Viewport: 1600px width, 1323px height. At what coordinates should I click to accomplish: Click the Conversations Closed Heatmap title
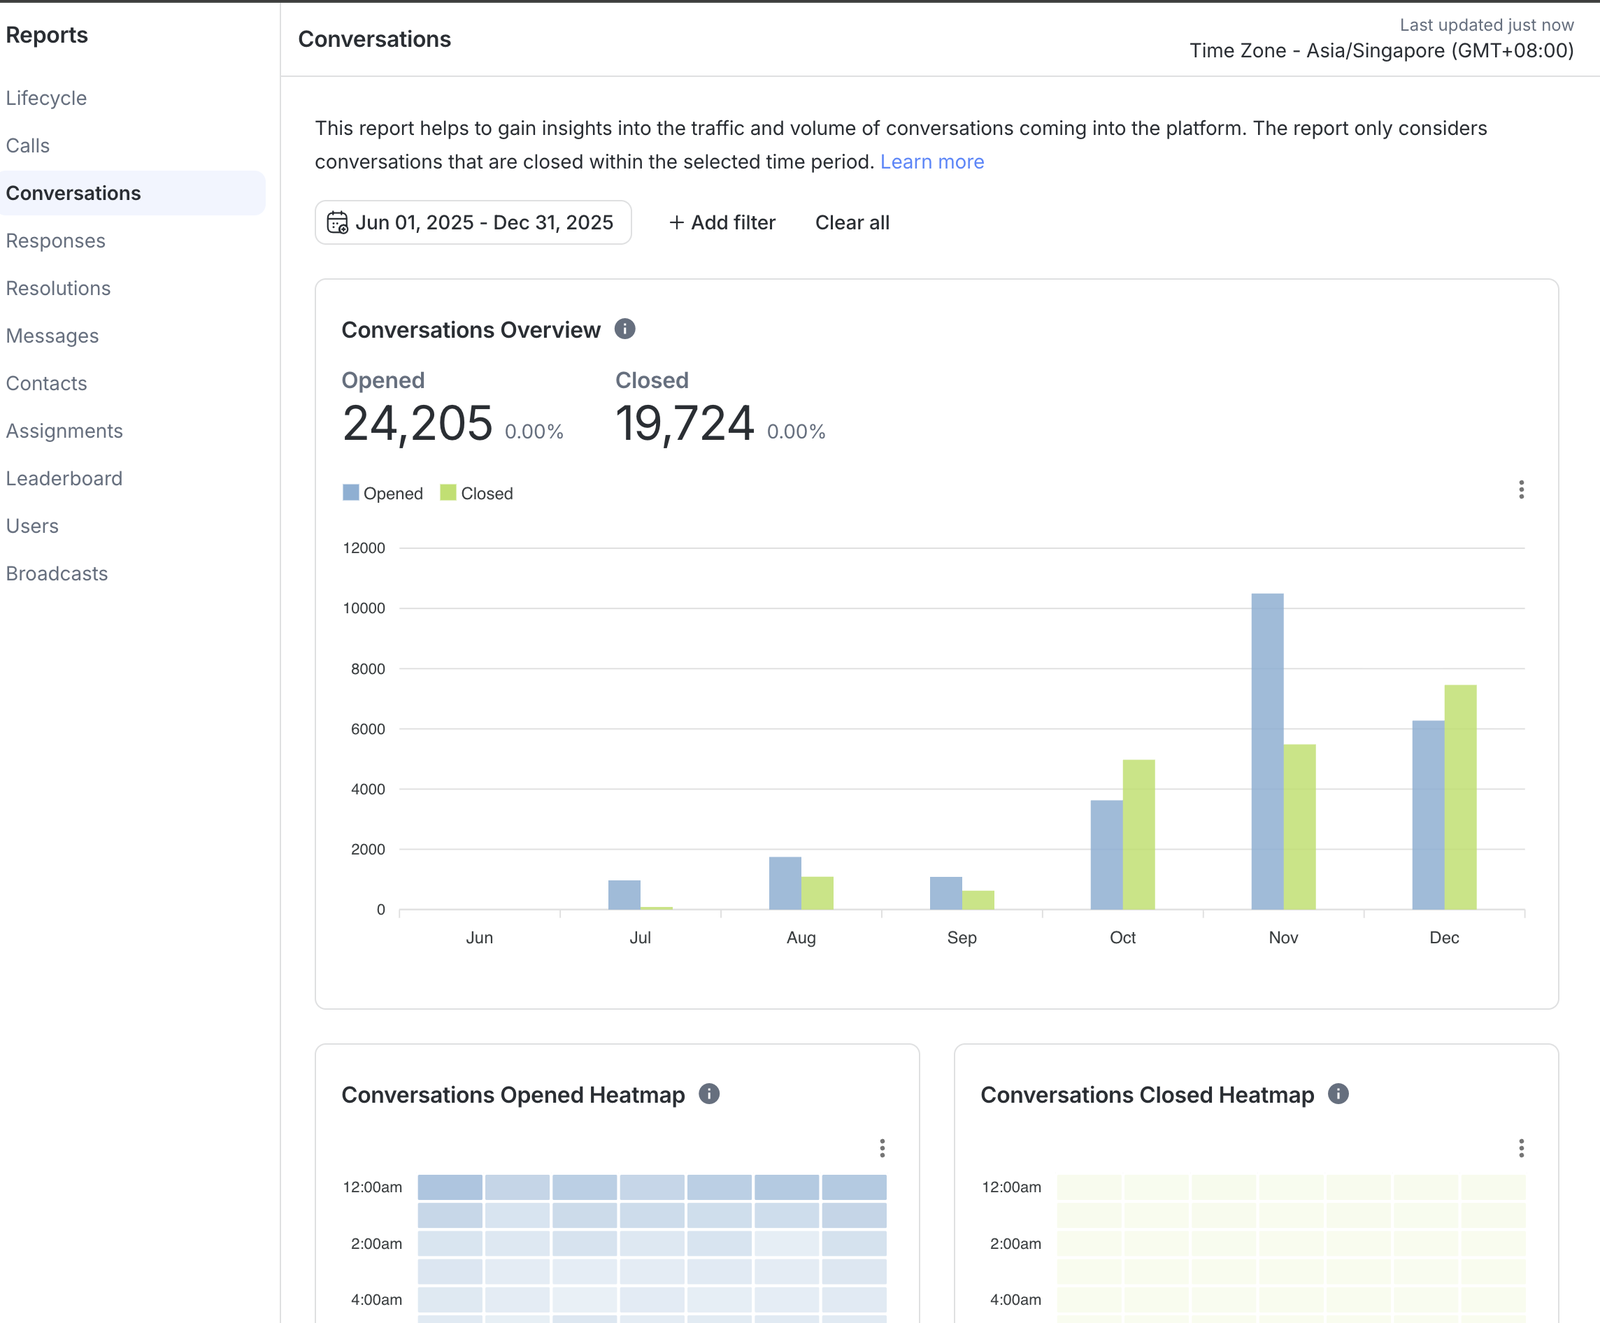[x=1147, y=1095]
